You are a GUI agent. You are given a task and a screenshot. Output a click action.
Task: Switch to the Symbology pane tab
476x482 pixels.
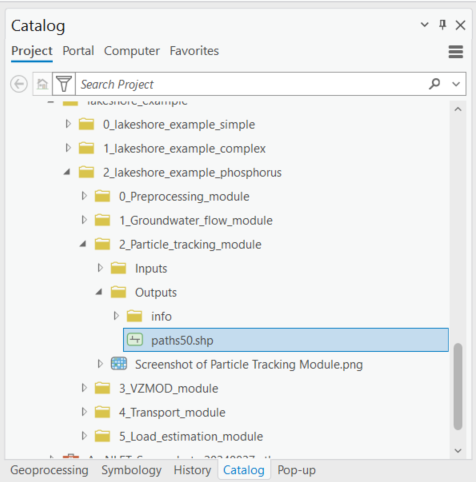click(x=131, y=470)
